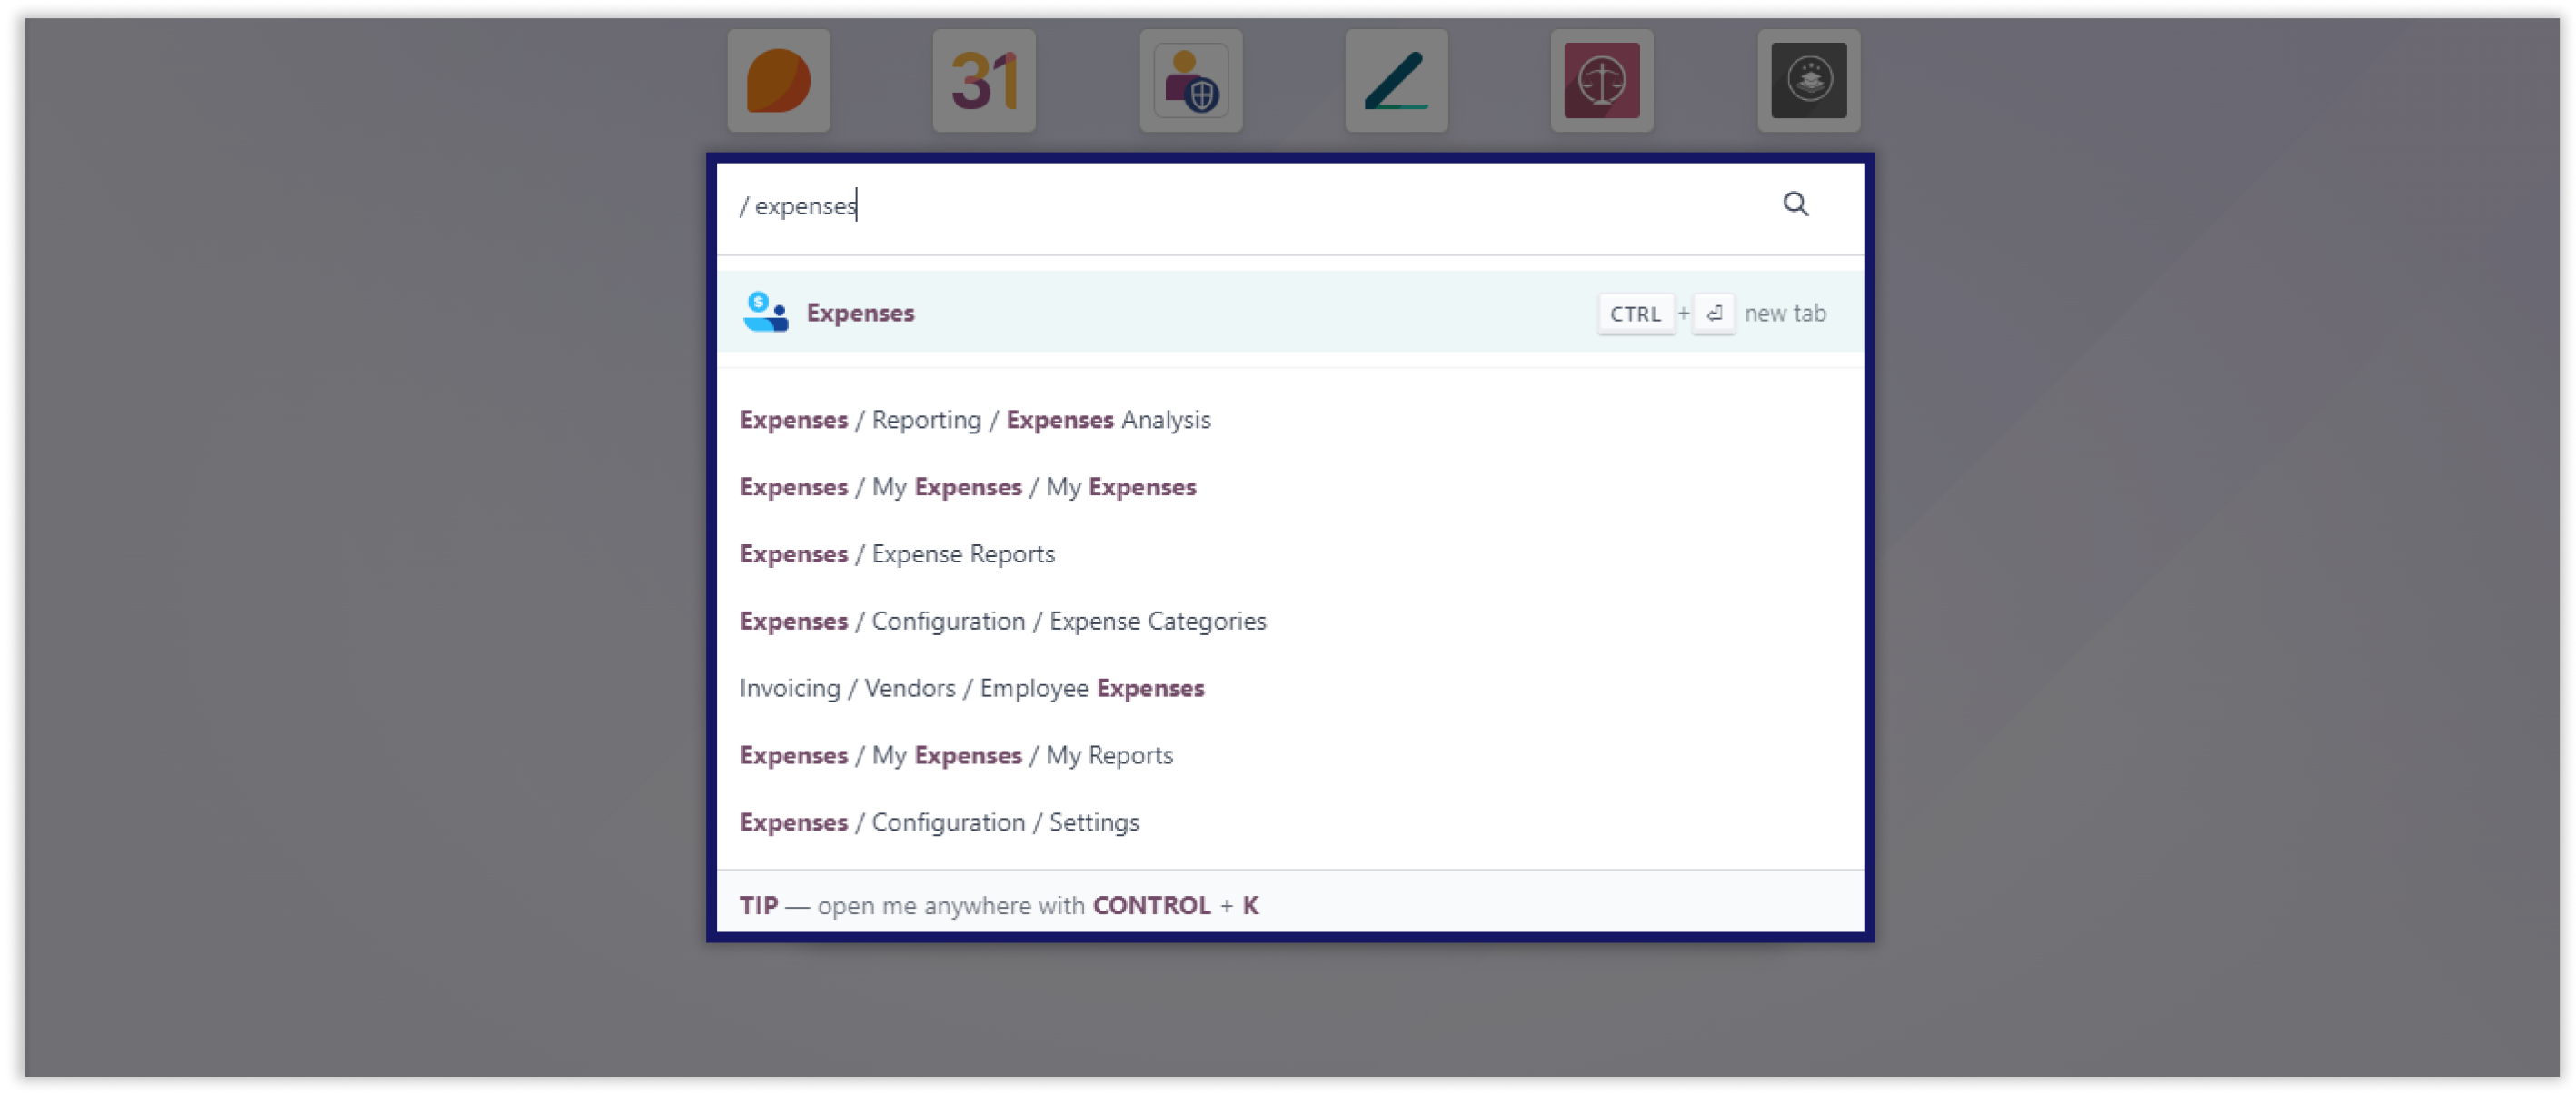Open the Calendar app icon showing 31
The width and height of the screenshot is (2576, 1095).
coord(984,81)
